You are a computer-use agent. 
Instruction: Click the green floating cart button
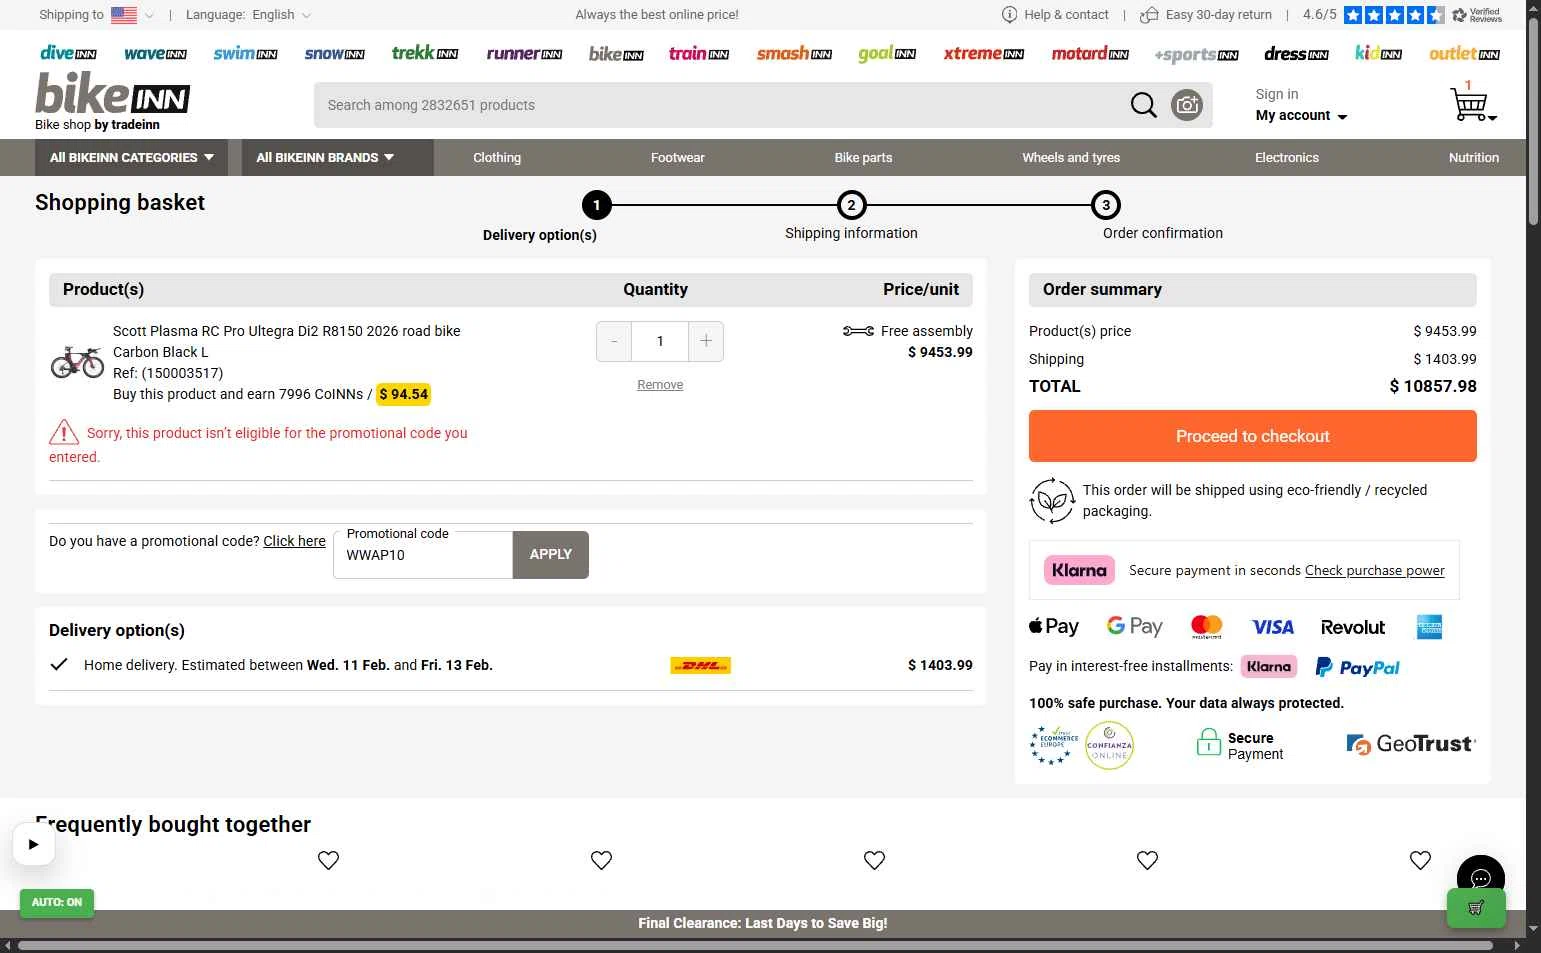[x=1476, y=908]
